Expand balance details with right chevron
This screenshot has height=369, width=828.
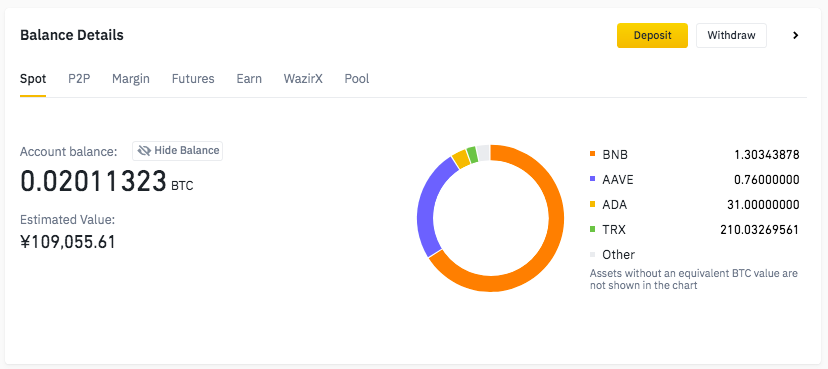click(x=796, y=35)
